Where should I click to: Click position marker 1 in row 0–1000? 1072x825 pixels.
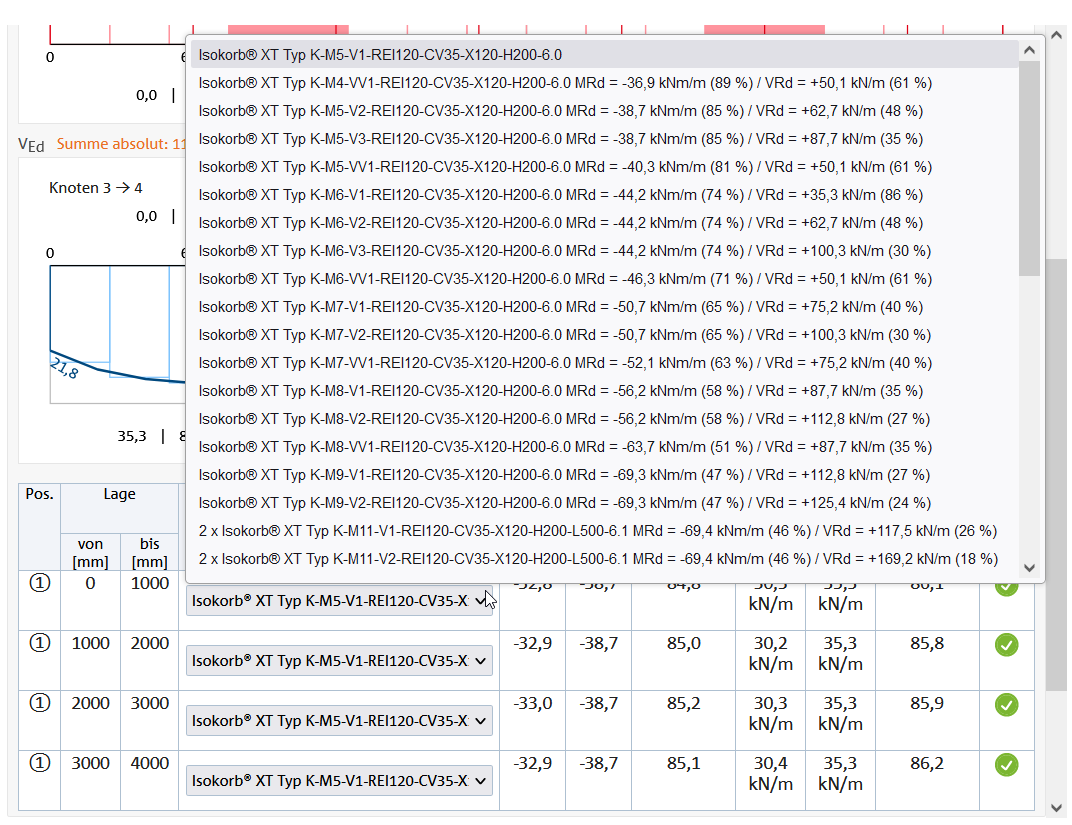40,583
